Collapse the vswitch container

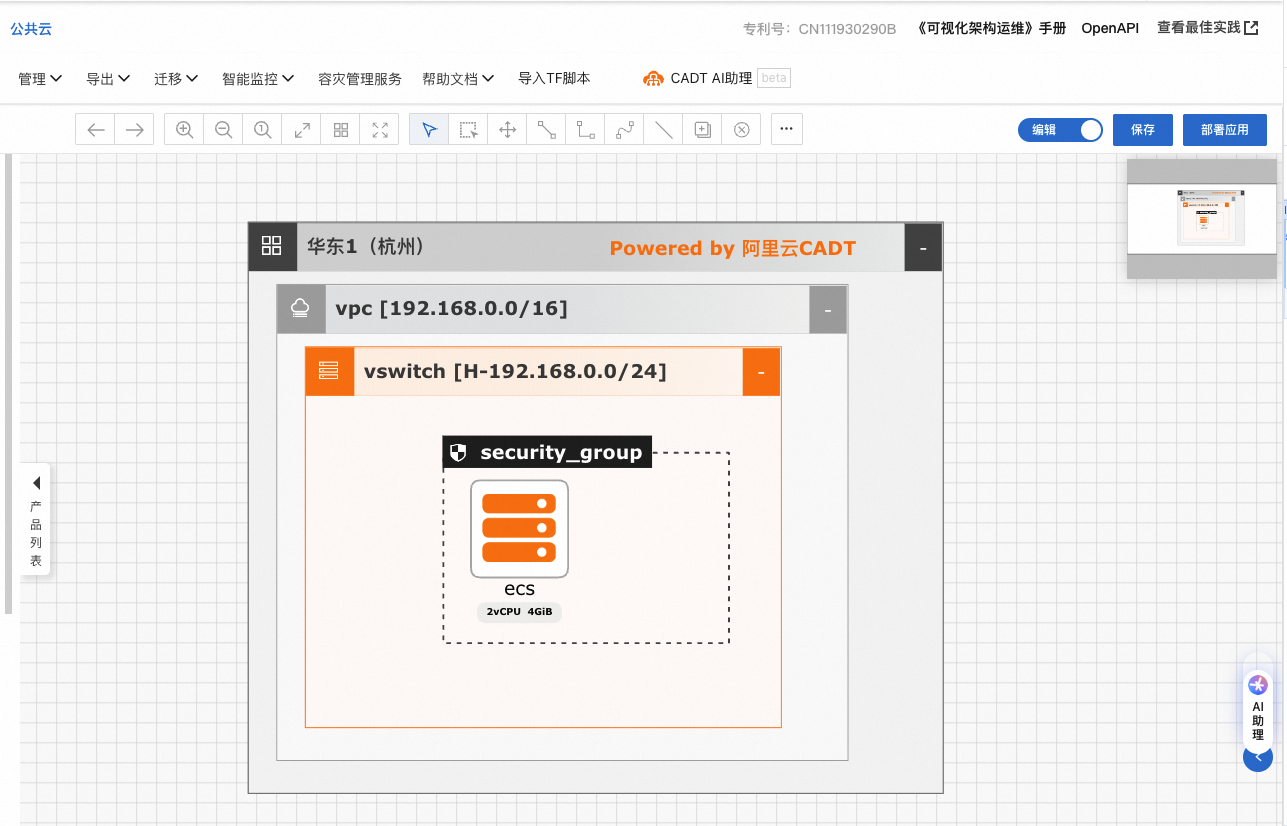(x=761, y=372)
